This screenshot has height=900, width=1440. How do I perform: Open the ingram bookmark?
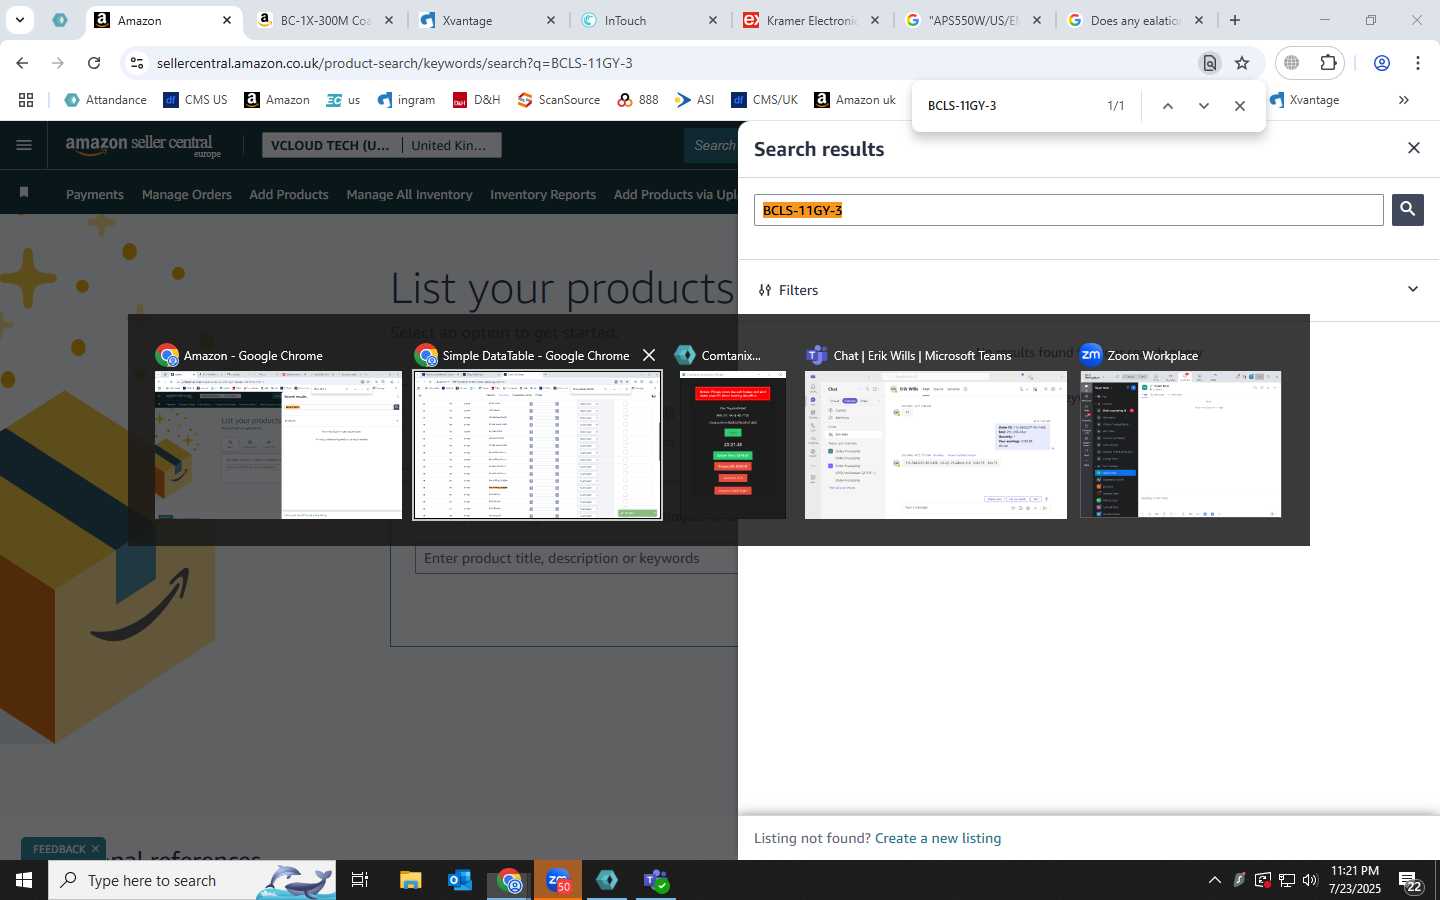406,100
